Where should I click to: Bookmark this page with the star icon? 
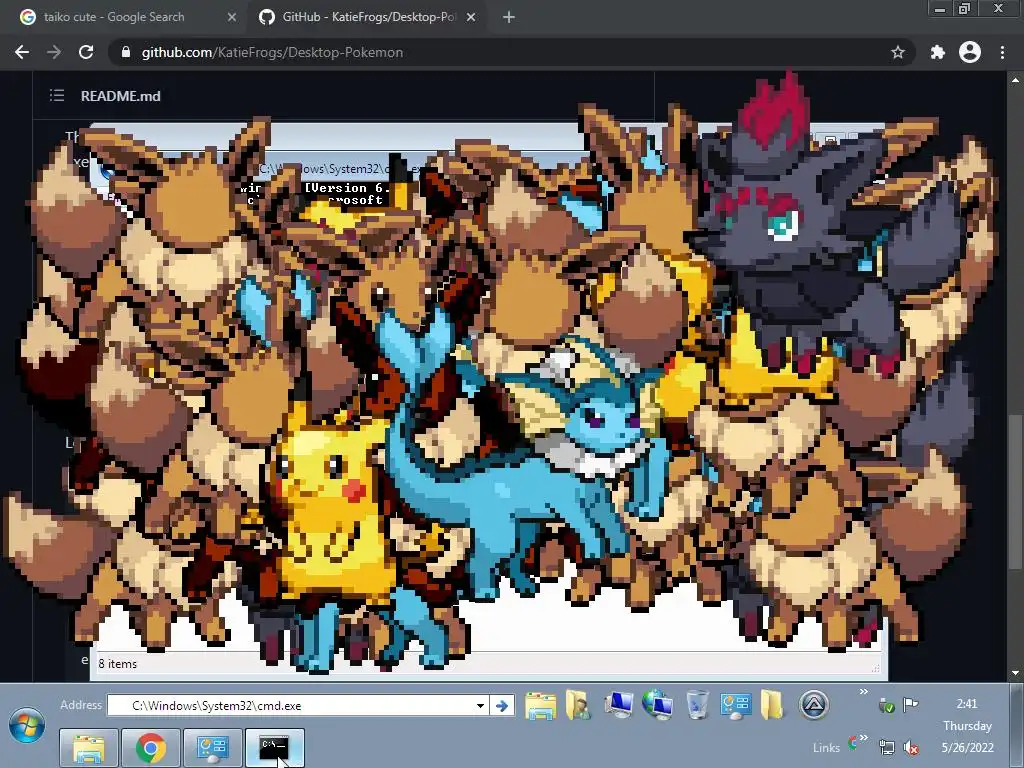click(x=898, y=52)
